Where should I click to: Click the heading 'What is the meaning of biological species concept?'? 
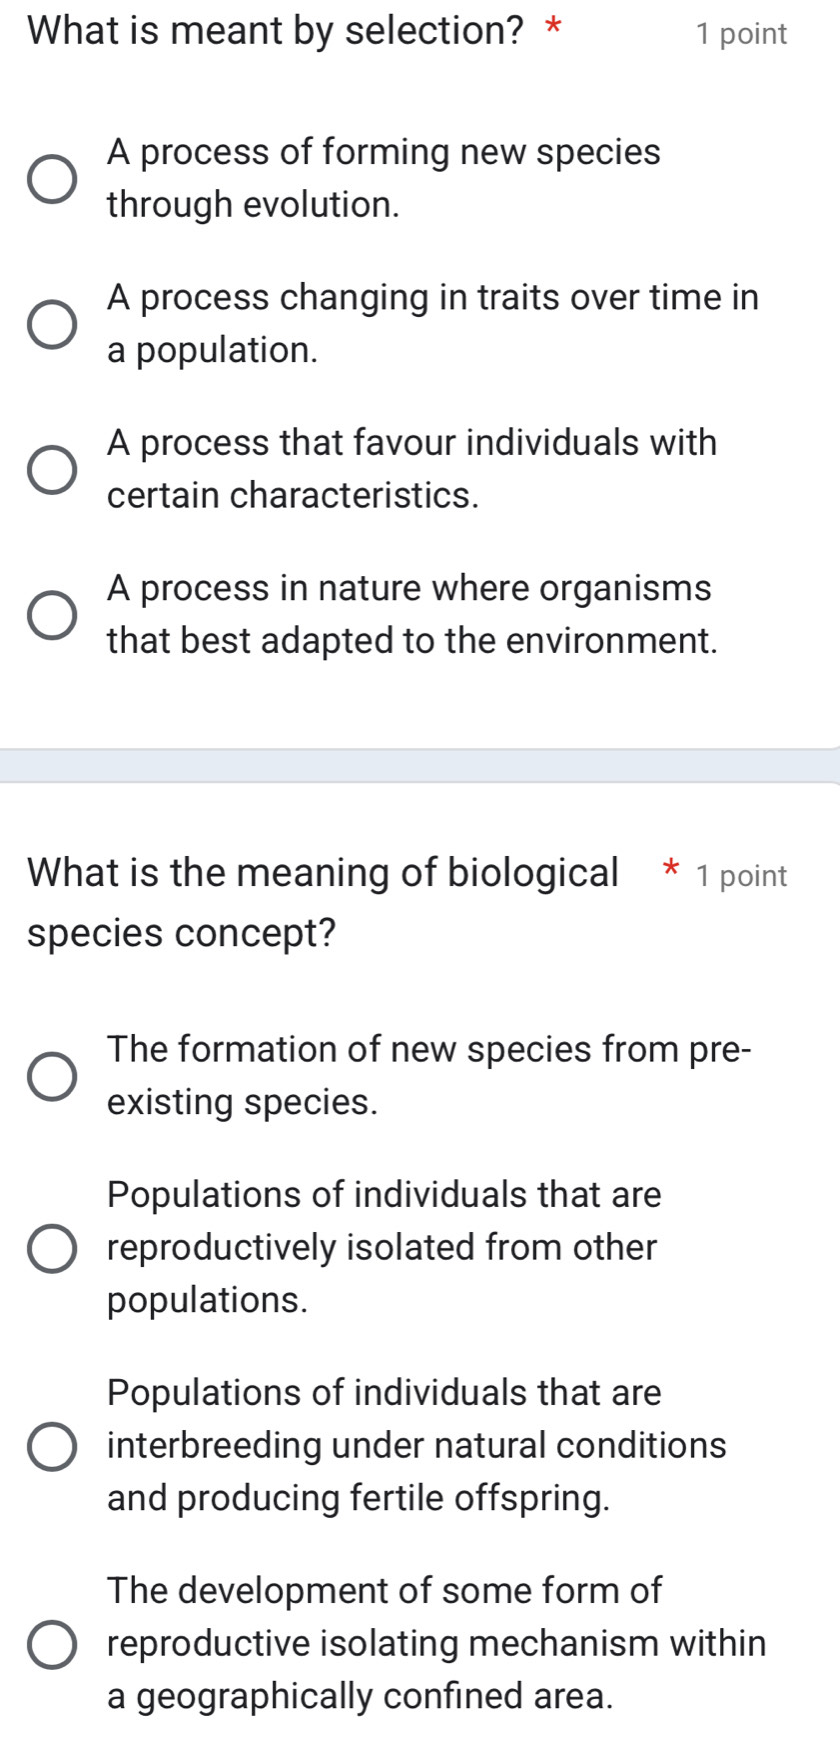[320, 900]
